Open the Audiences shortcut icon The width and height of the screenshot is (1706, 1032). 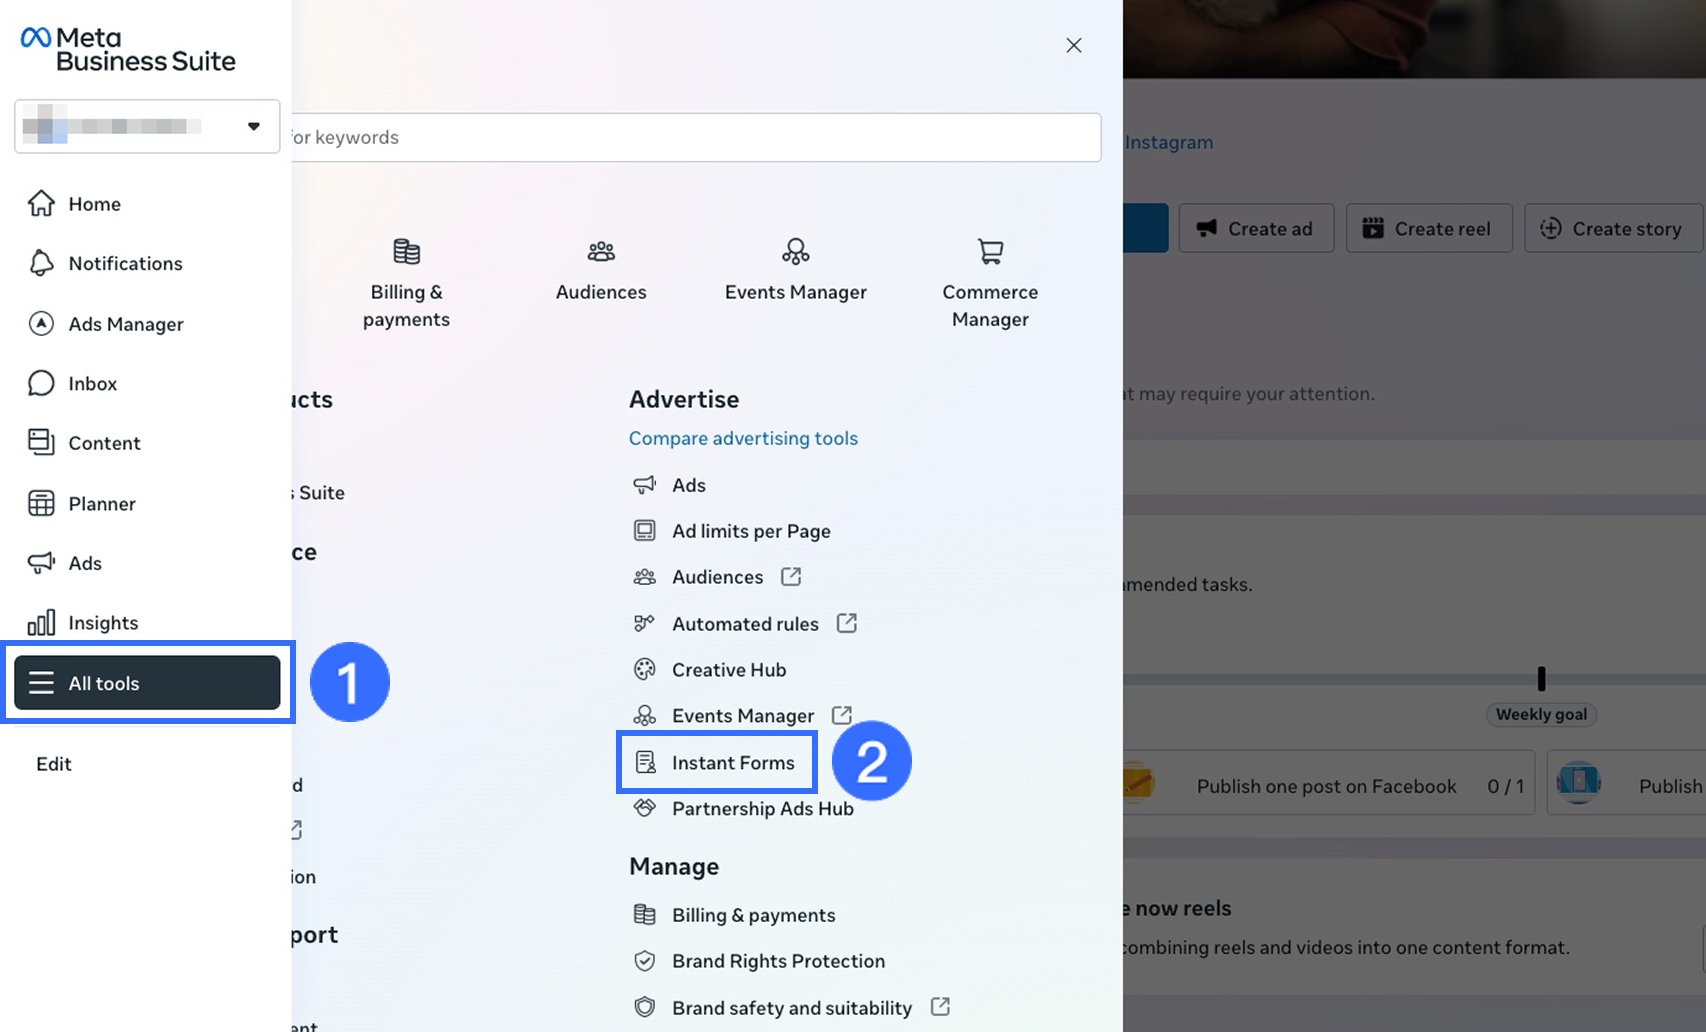tap(601, 251)
